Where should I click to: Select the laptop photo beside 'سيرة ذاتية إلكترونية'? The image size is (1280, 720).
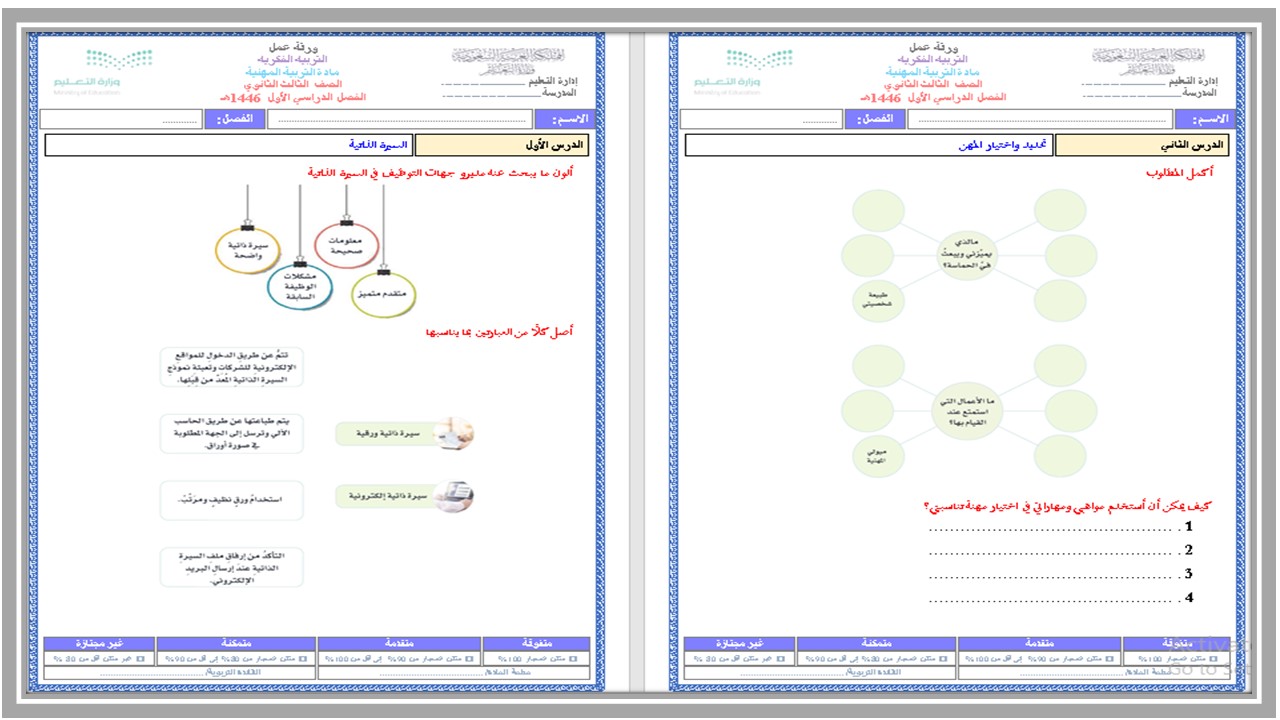[455, 495]
